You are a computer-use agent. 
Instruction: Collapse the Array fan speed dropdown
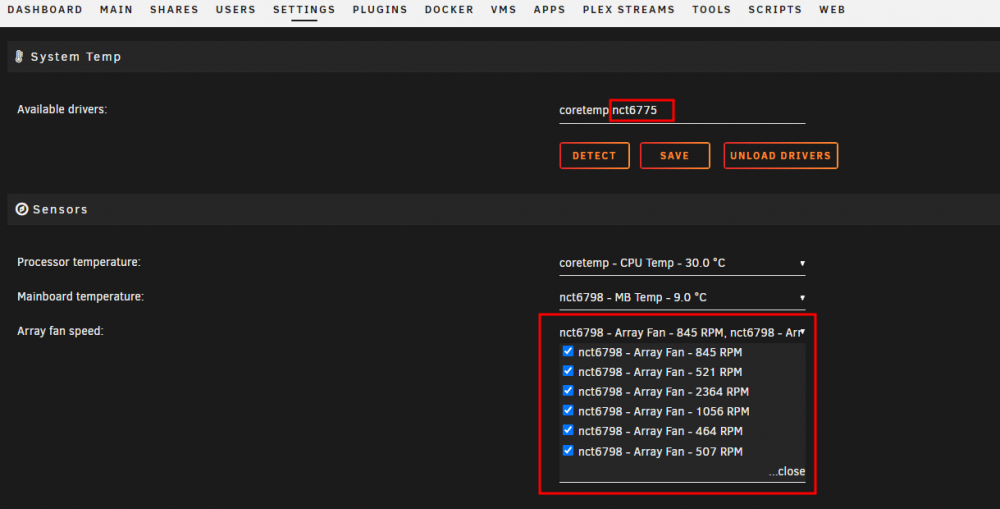click(682, 332)
